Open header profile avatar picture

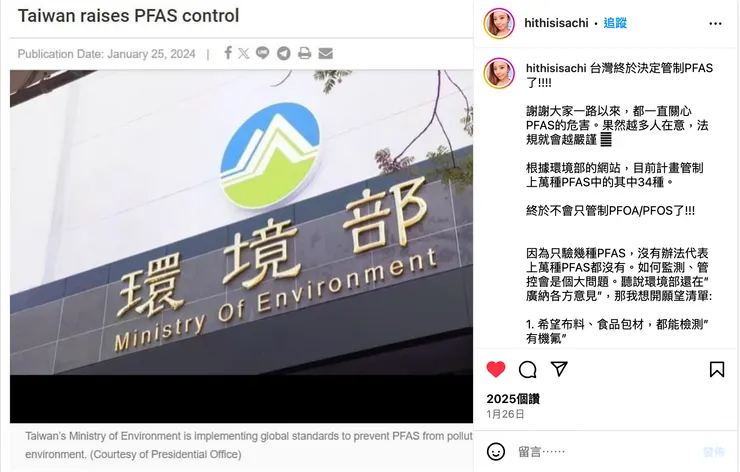[x=499, y=23]
